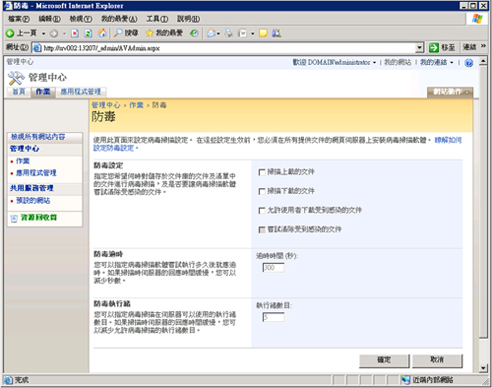492x388 pixels.
Task: Click the 取消 (Cancel) button
Action: (437, 360)
